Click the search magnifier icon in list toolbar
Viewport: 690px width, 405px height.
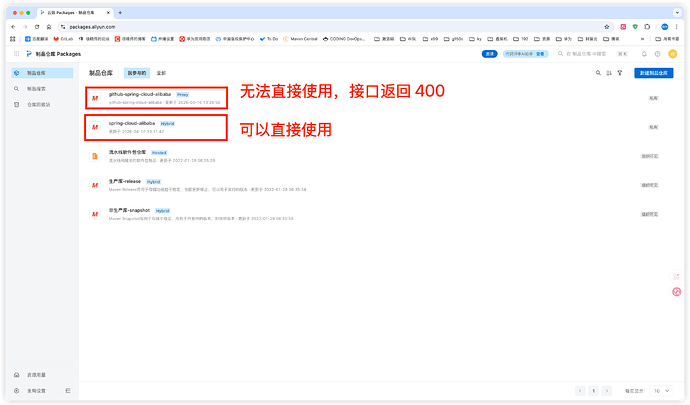598,73
